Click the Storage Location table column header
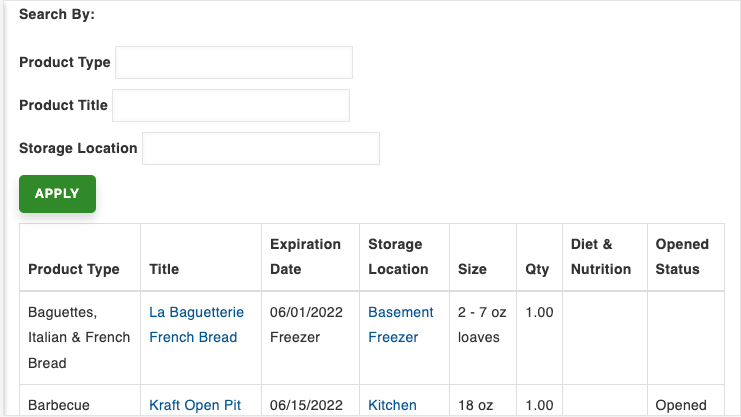Viewport: 741px width, 417px height. (x=398, y=257)
